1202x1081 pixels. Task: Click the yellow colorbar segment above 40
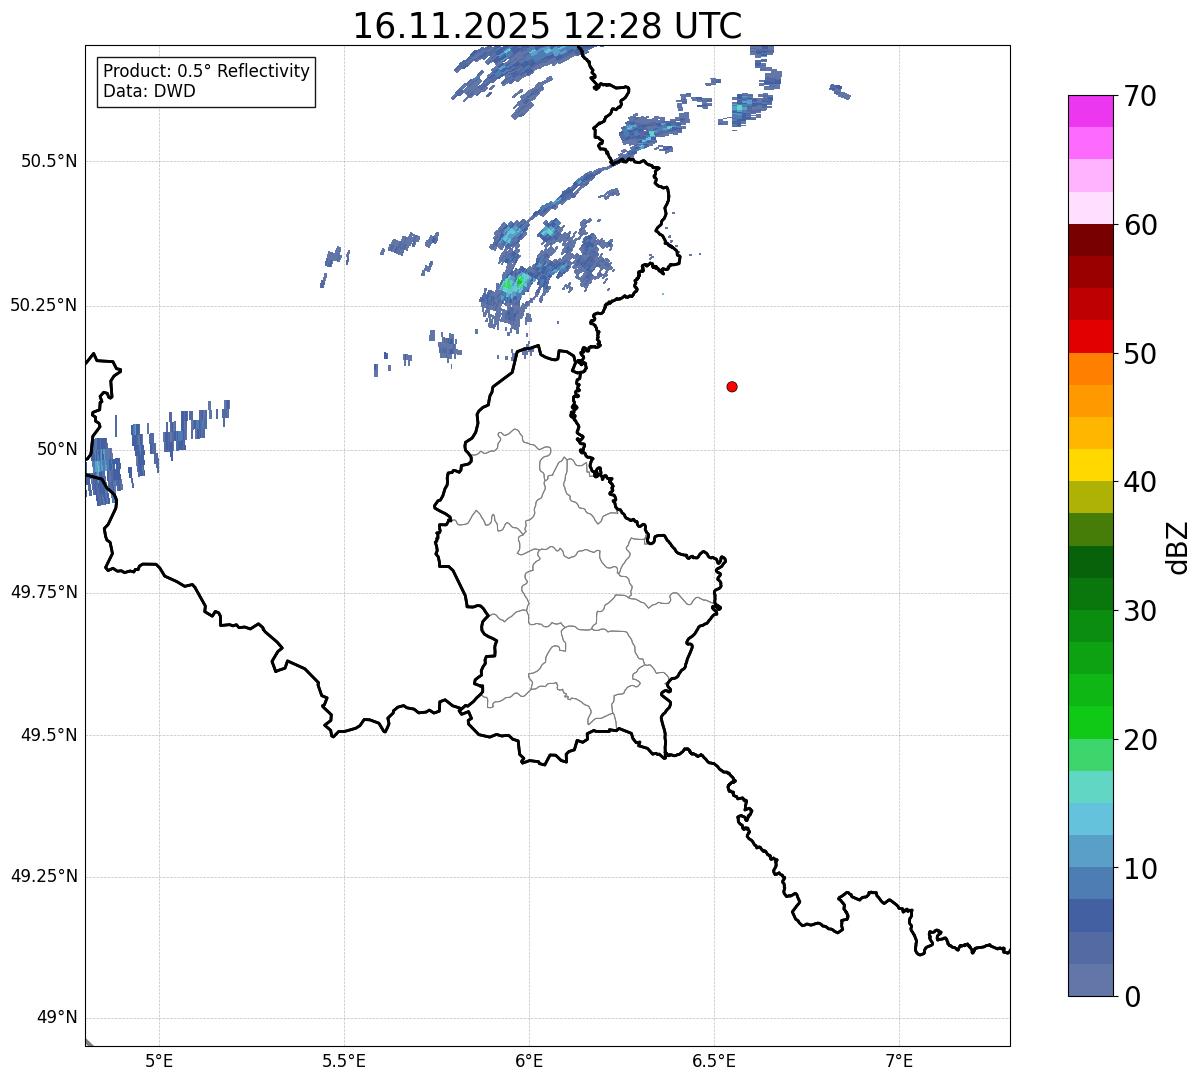point(1091,465)
